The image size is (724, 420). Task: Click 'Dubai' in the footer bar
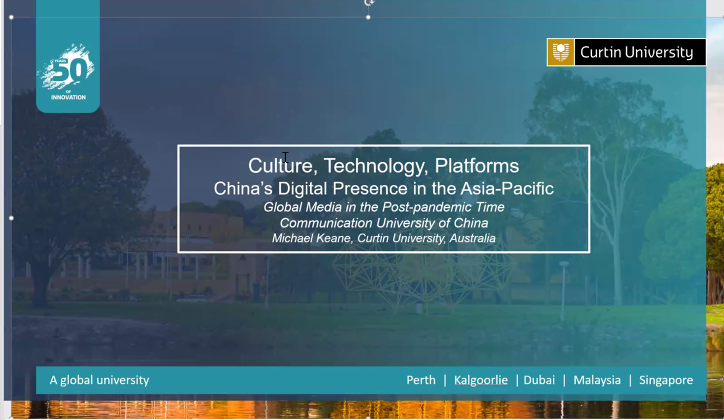coord(538,380)
